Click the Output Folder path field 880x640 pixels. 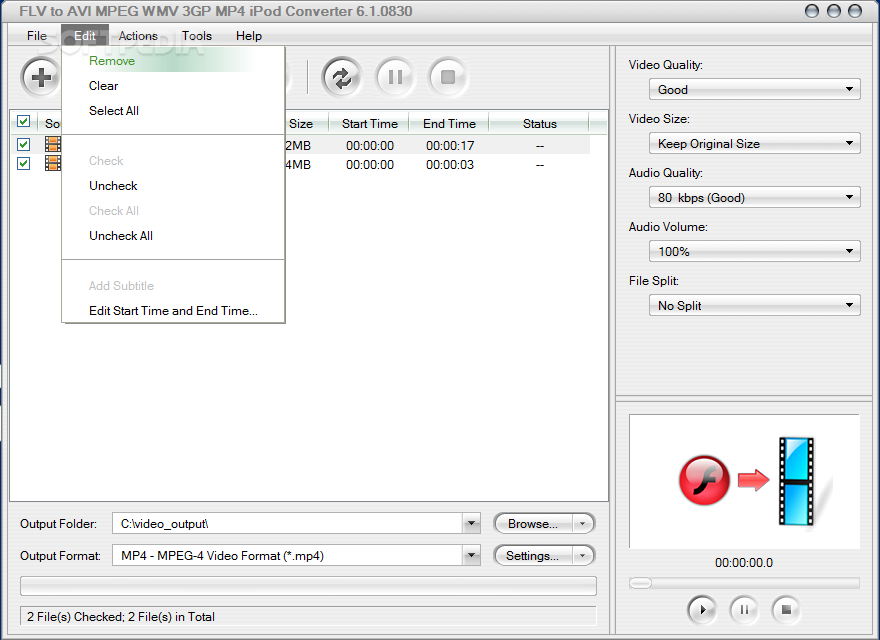(x=287, y=523)
